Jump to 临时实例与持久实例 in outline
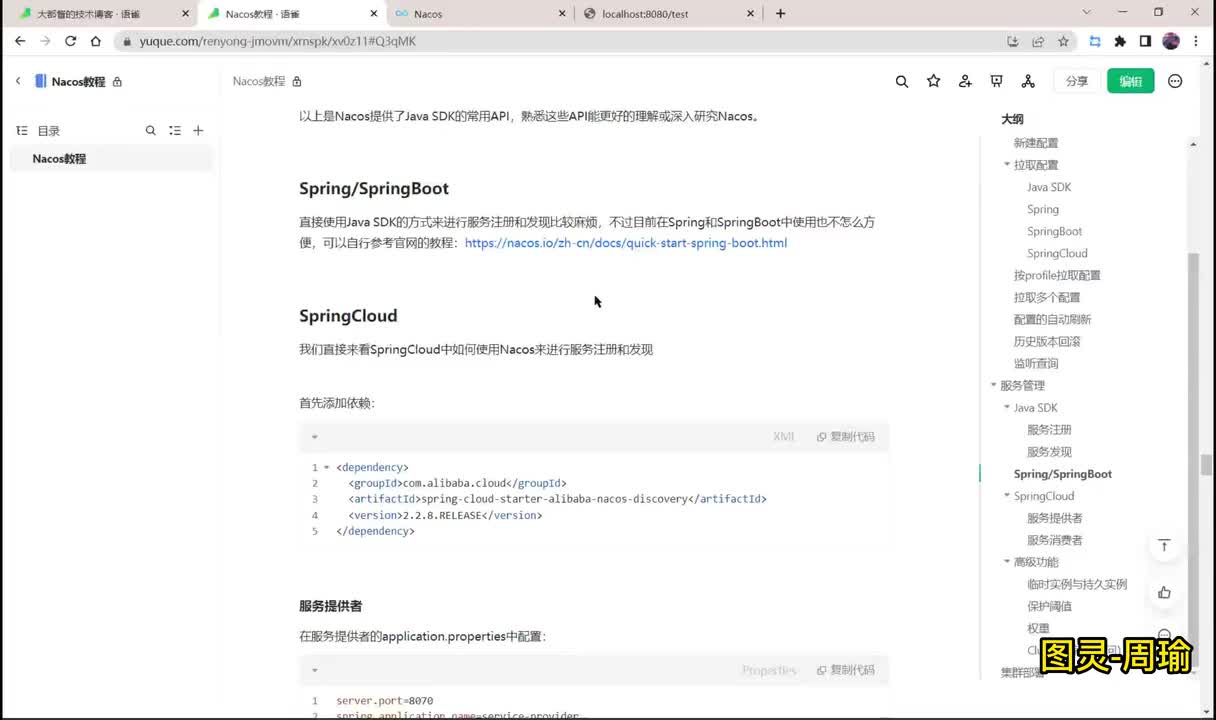1216x720 pixels. [x=1077, y=583]
